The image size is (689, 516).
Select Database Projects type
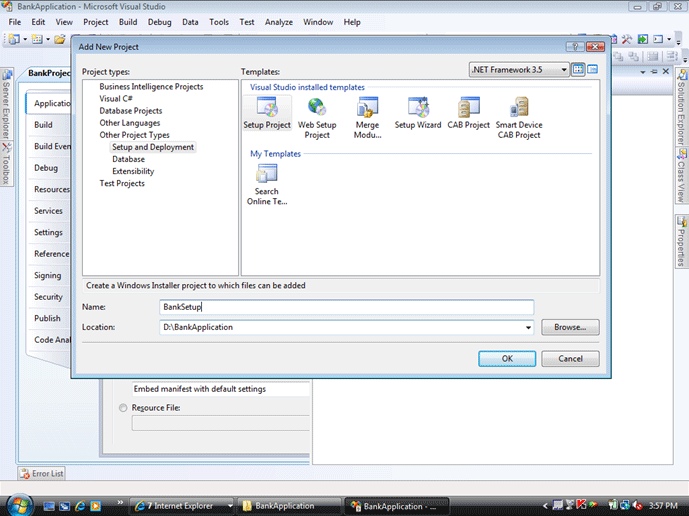(x=131, y=111)
